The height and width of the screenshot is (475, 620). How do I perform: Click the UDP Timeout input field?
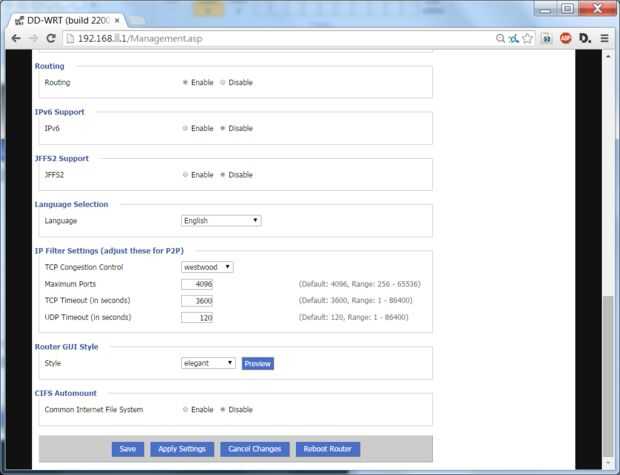tap(197, 318)
